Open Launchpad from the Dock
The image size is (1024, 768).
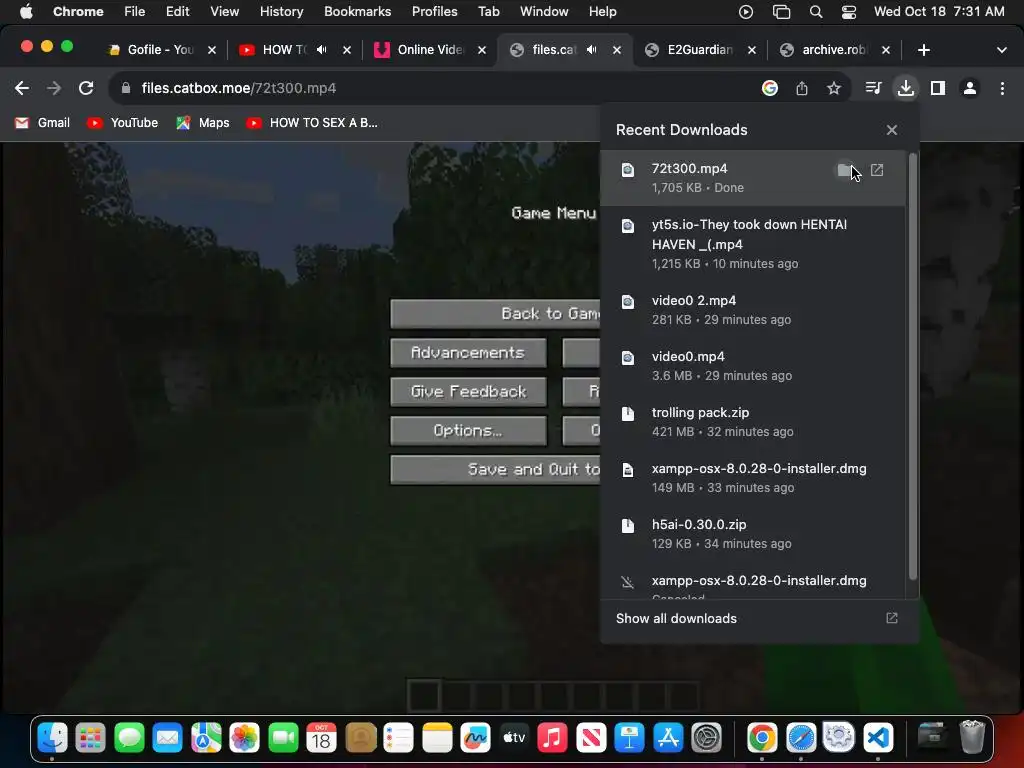pos(90,738)
